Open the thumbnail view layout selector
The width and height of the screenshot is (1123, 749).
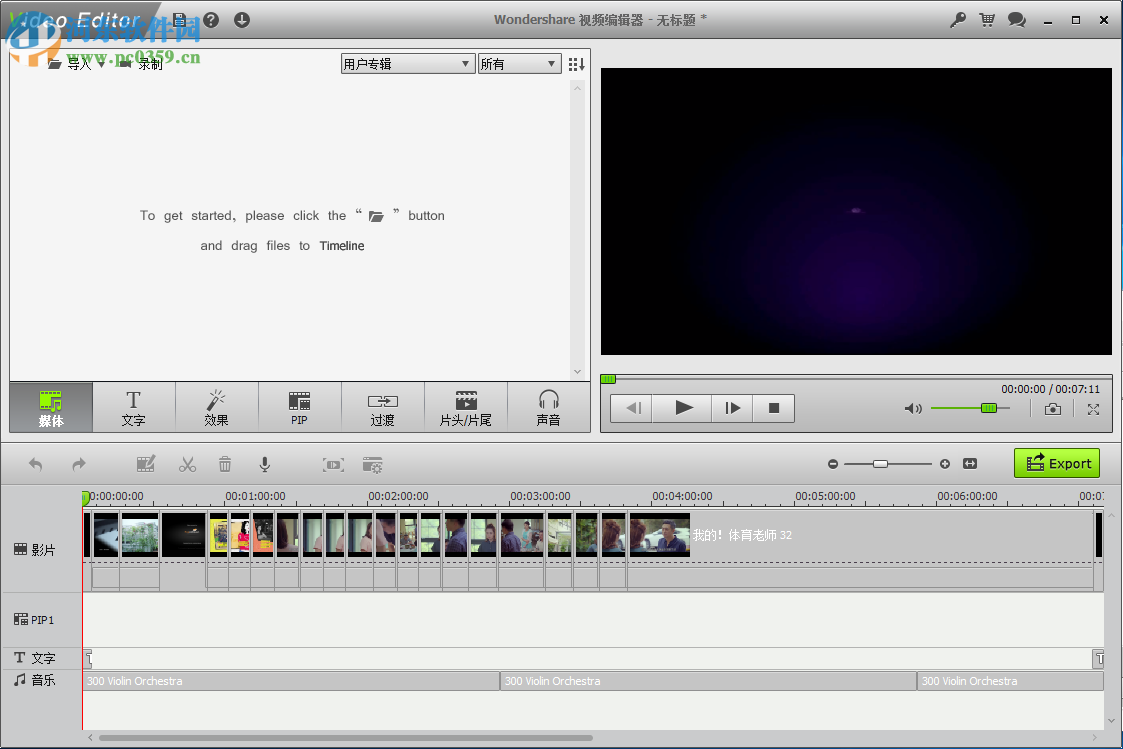576,63
